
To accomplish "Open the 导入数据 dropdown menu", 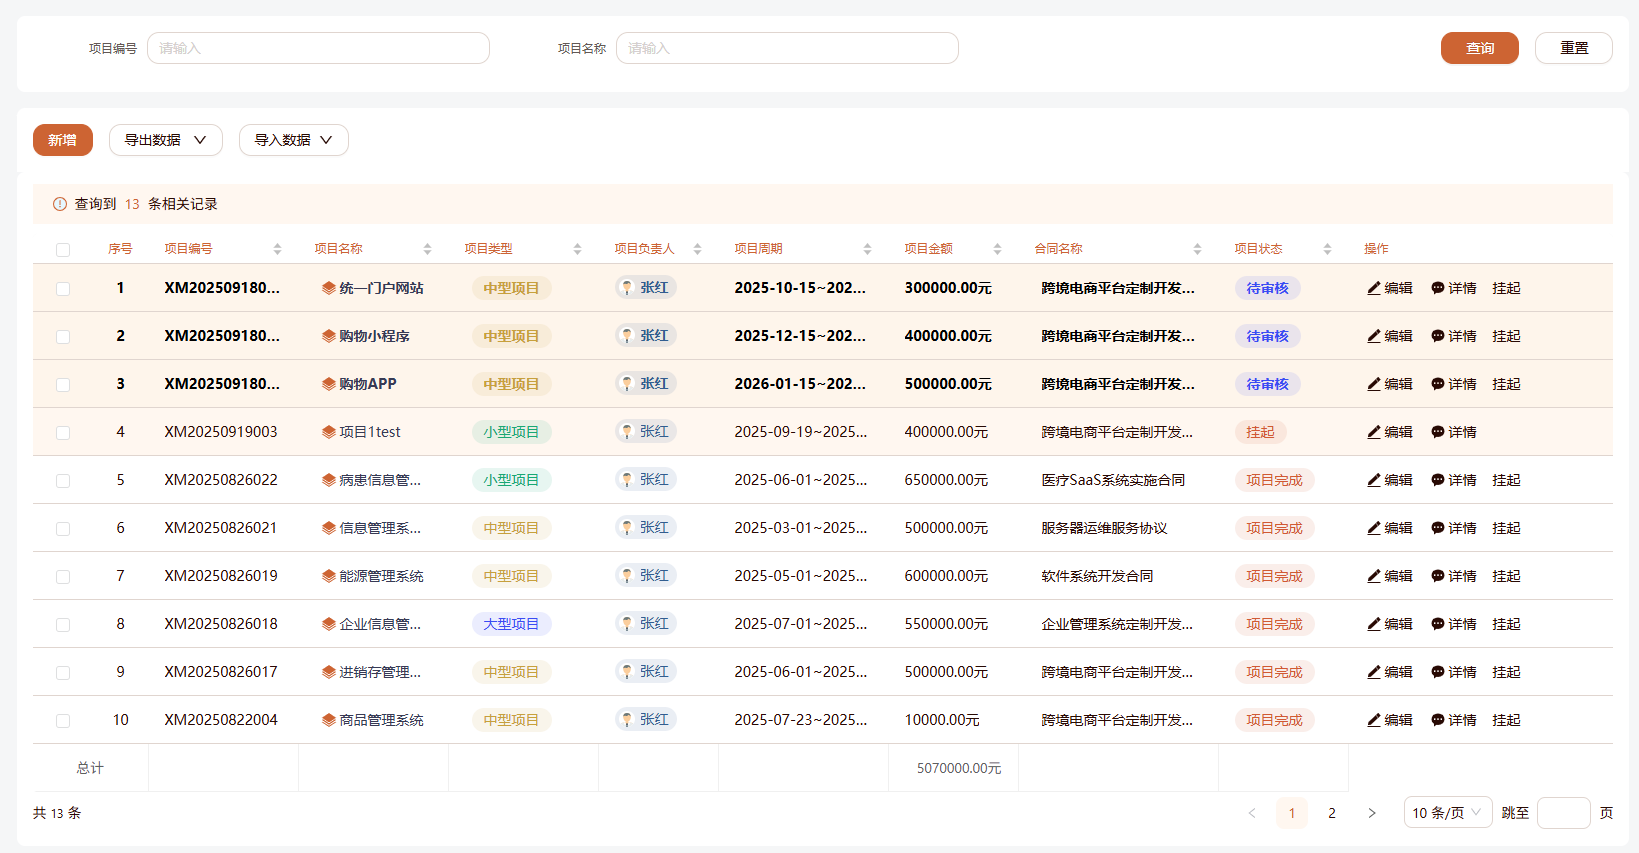I will (x=293, y=140).
